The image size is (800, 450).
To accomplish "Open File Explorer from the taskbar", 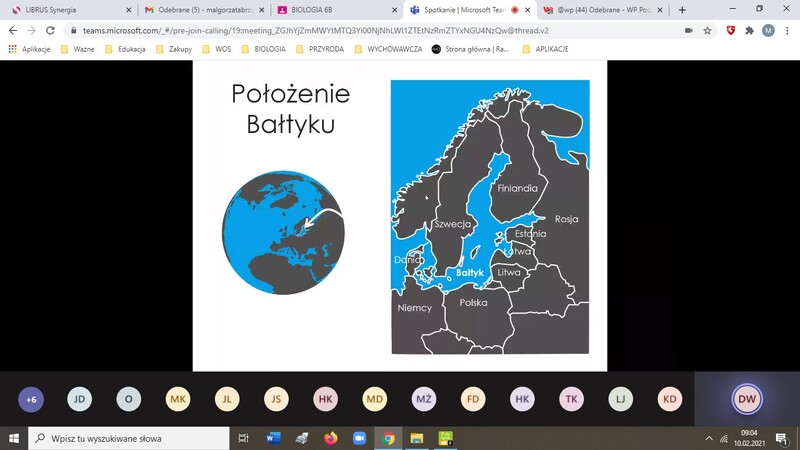I will coord(417,438).
